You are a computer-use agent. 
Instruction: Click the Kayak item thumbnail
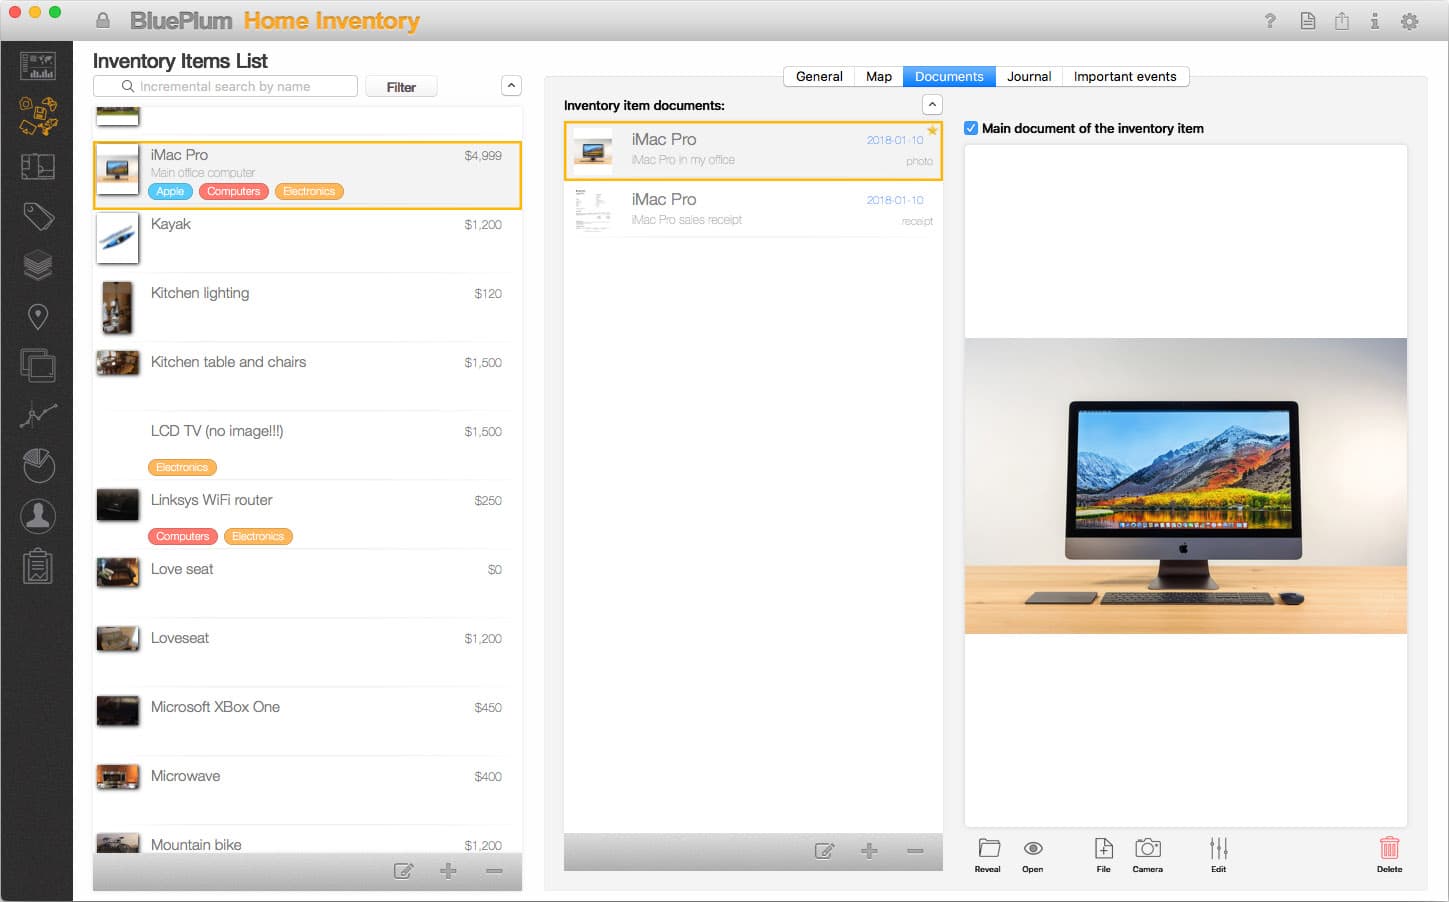(x=117, y=238)
